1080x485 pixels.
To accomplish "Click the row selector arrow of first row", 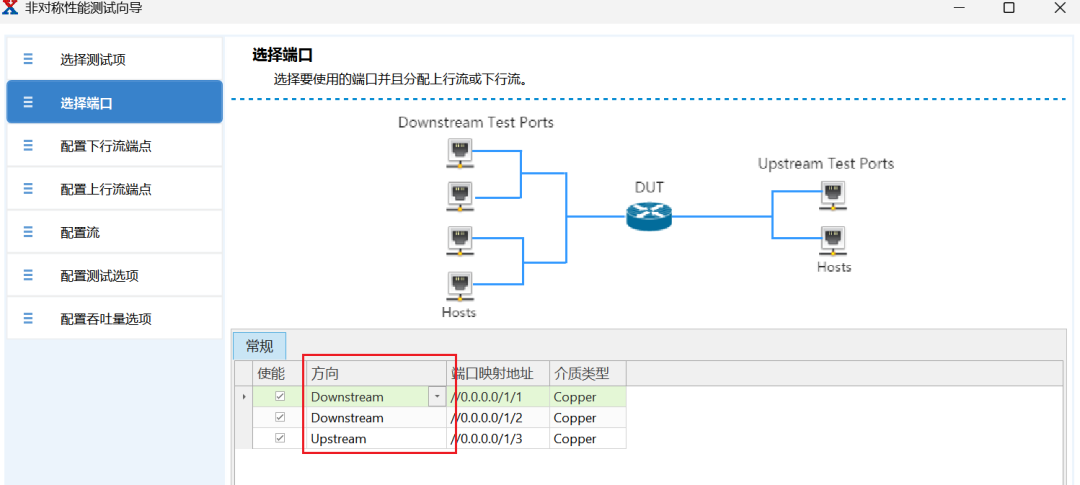I will click(242, 397).
